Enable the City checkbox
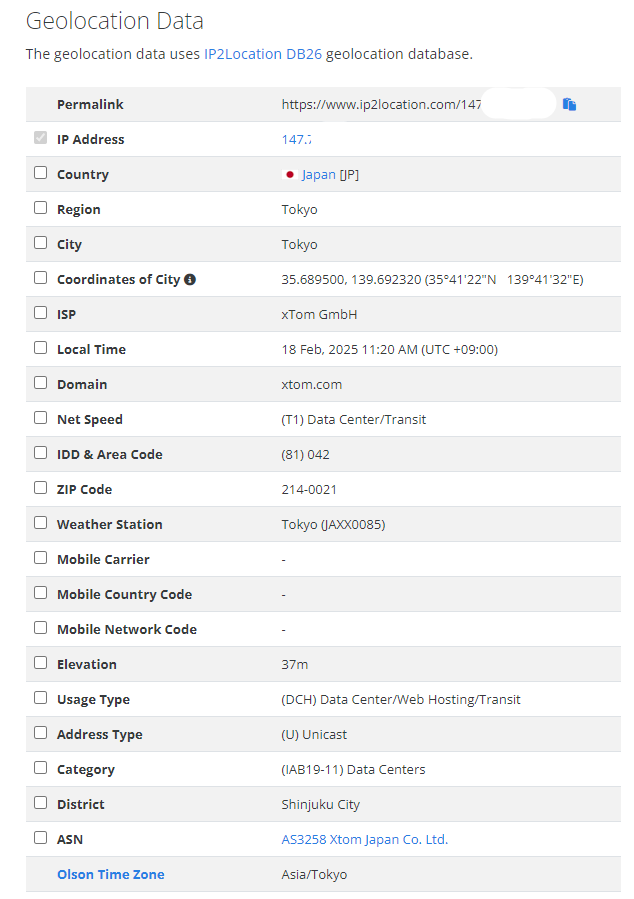 pos(40,243)
